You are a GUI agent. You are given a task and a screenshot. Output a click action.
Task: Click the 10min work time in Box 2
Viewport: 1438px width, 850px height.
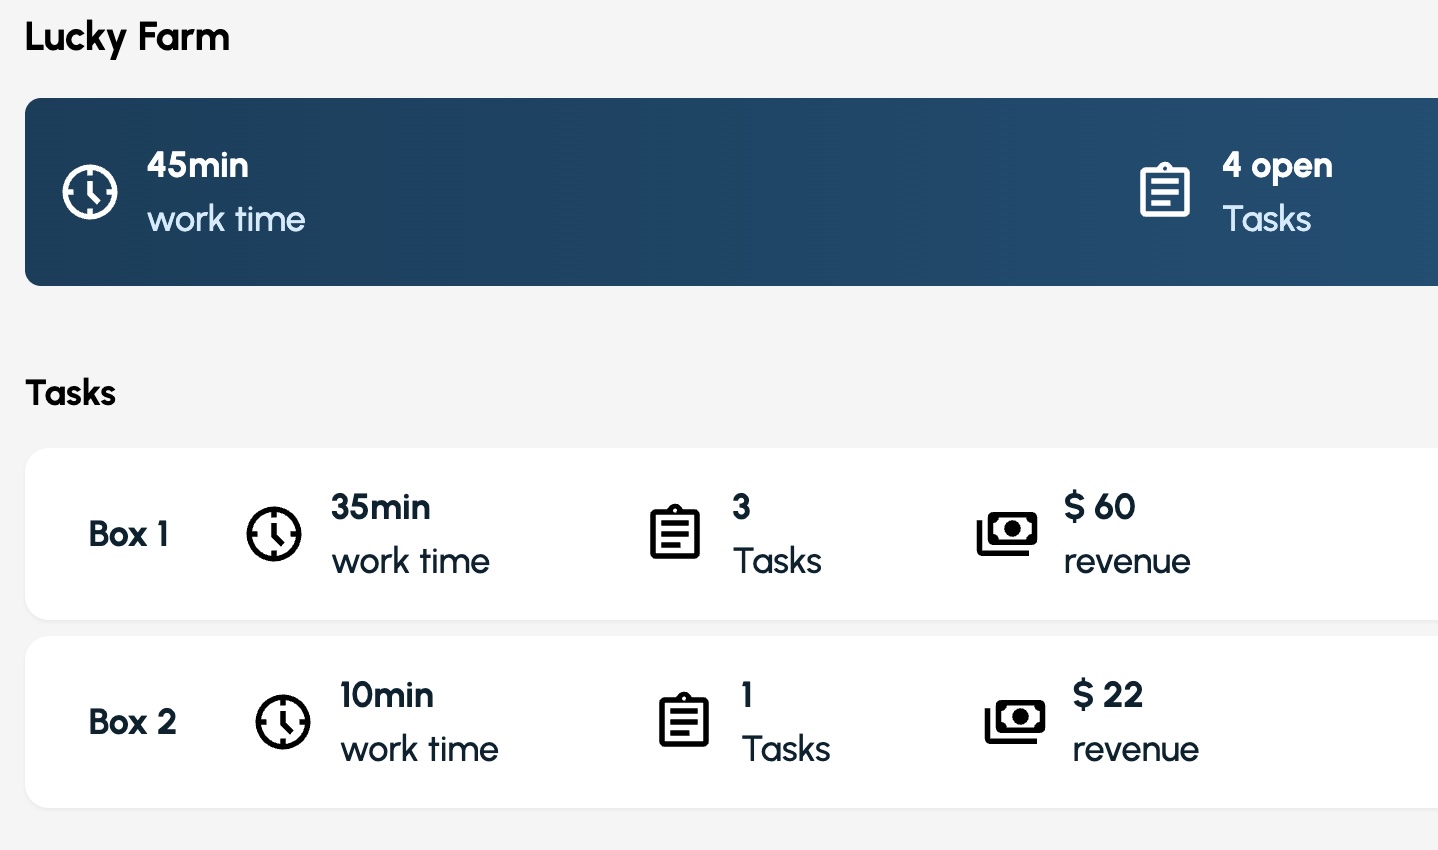(x=419, y=722)
